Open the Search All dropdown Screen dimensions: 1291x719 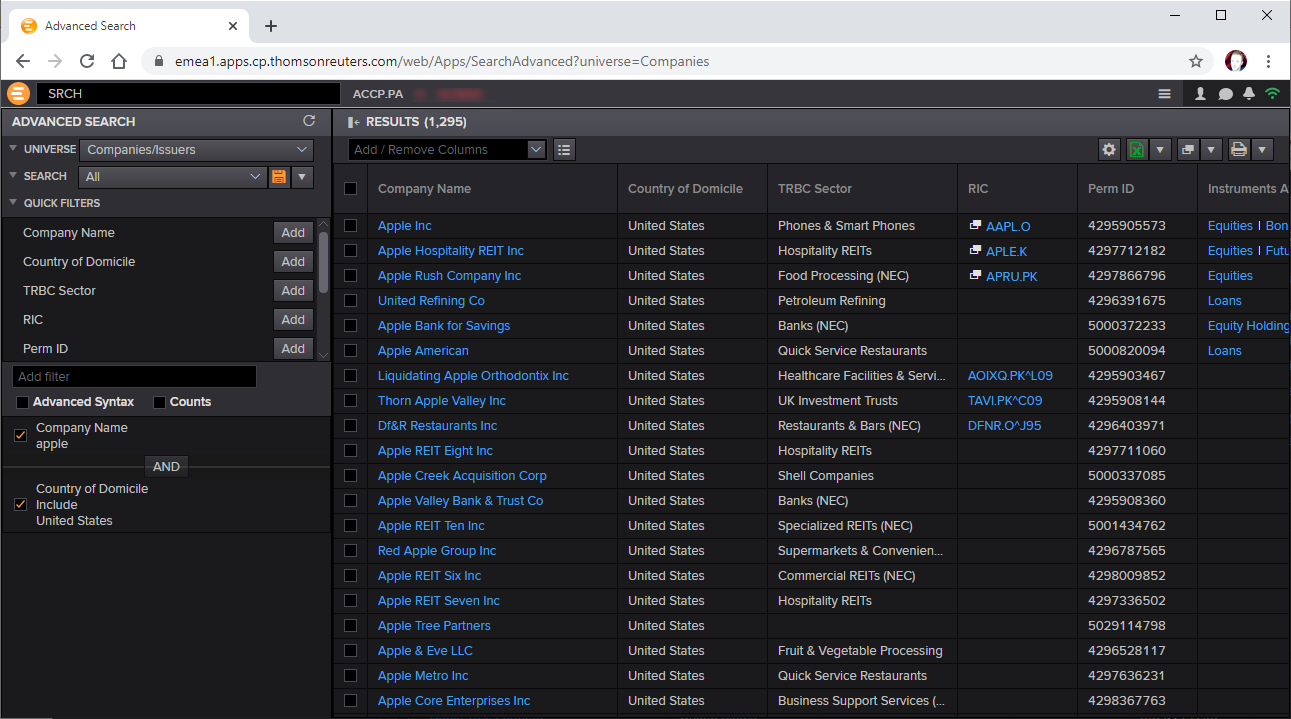point(172,177)
